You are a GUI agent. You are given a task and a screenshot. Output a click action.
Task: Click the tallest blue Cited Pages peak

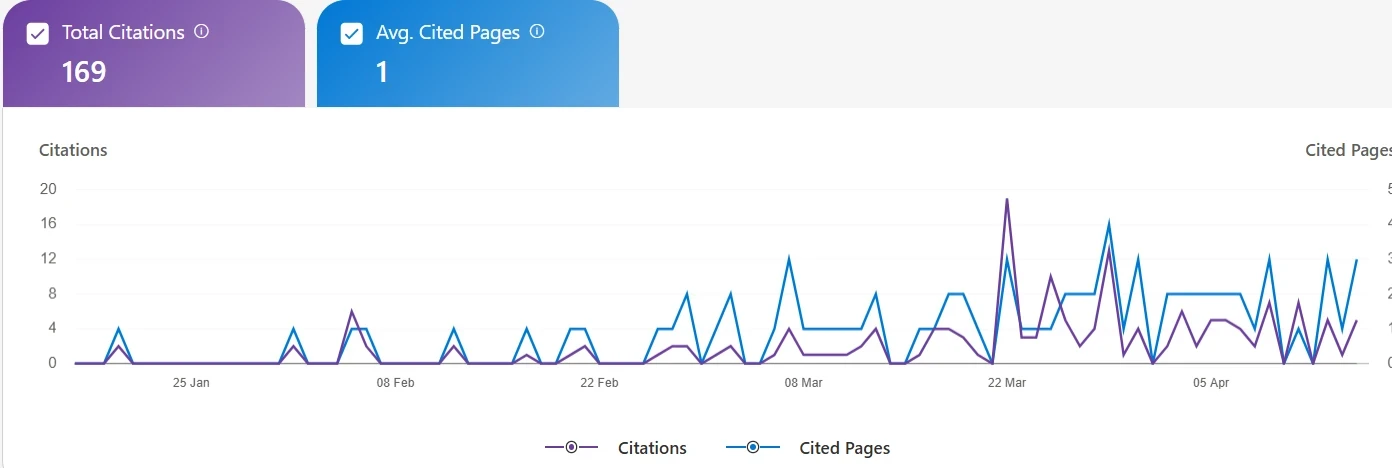click(1108, 224)
